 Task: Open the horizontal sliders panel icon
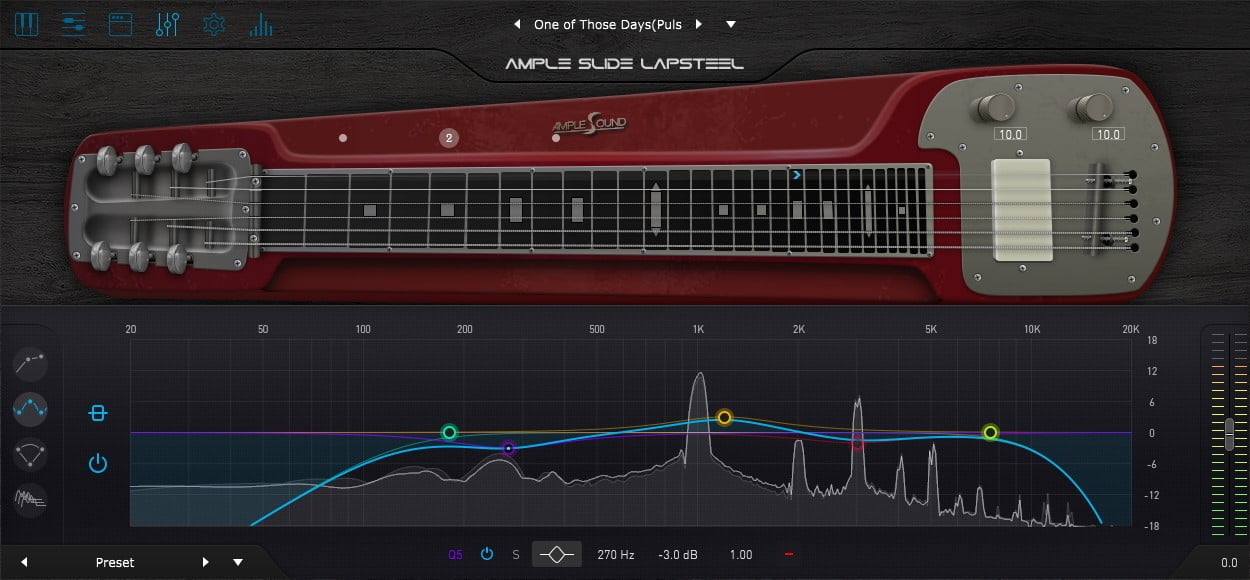[x=73, y=24]
